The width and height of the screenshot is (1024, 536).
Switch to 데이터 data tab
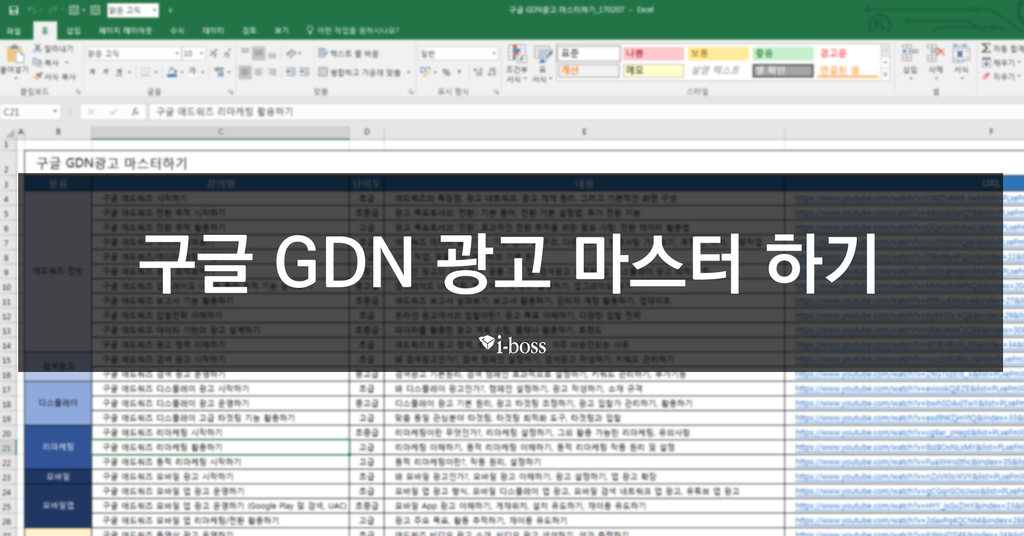pos(213,31)
